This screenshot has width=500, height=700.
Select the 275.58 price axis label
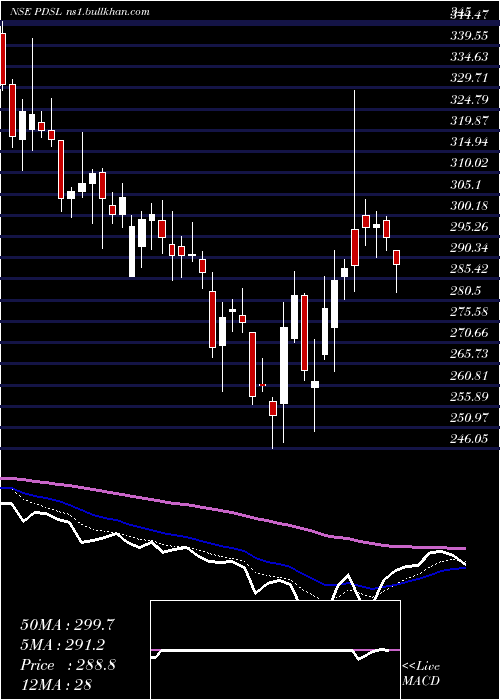469,312
